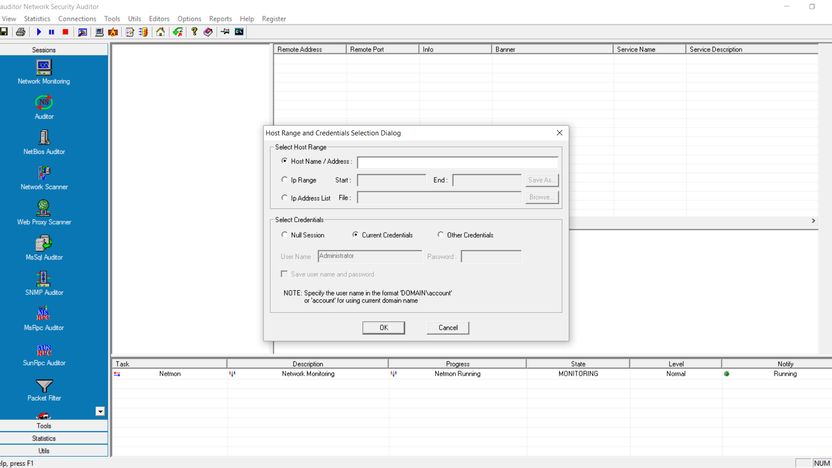
Task: Click the Ip Range End field
Action: pos(487,180)
